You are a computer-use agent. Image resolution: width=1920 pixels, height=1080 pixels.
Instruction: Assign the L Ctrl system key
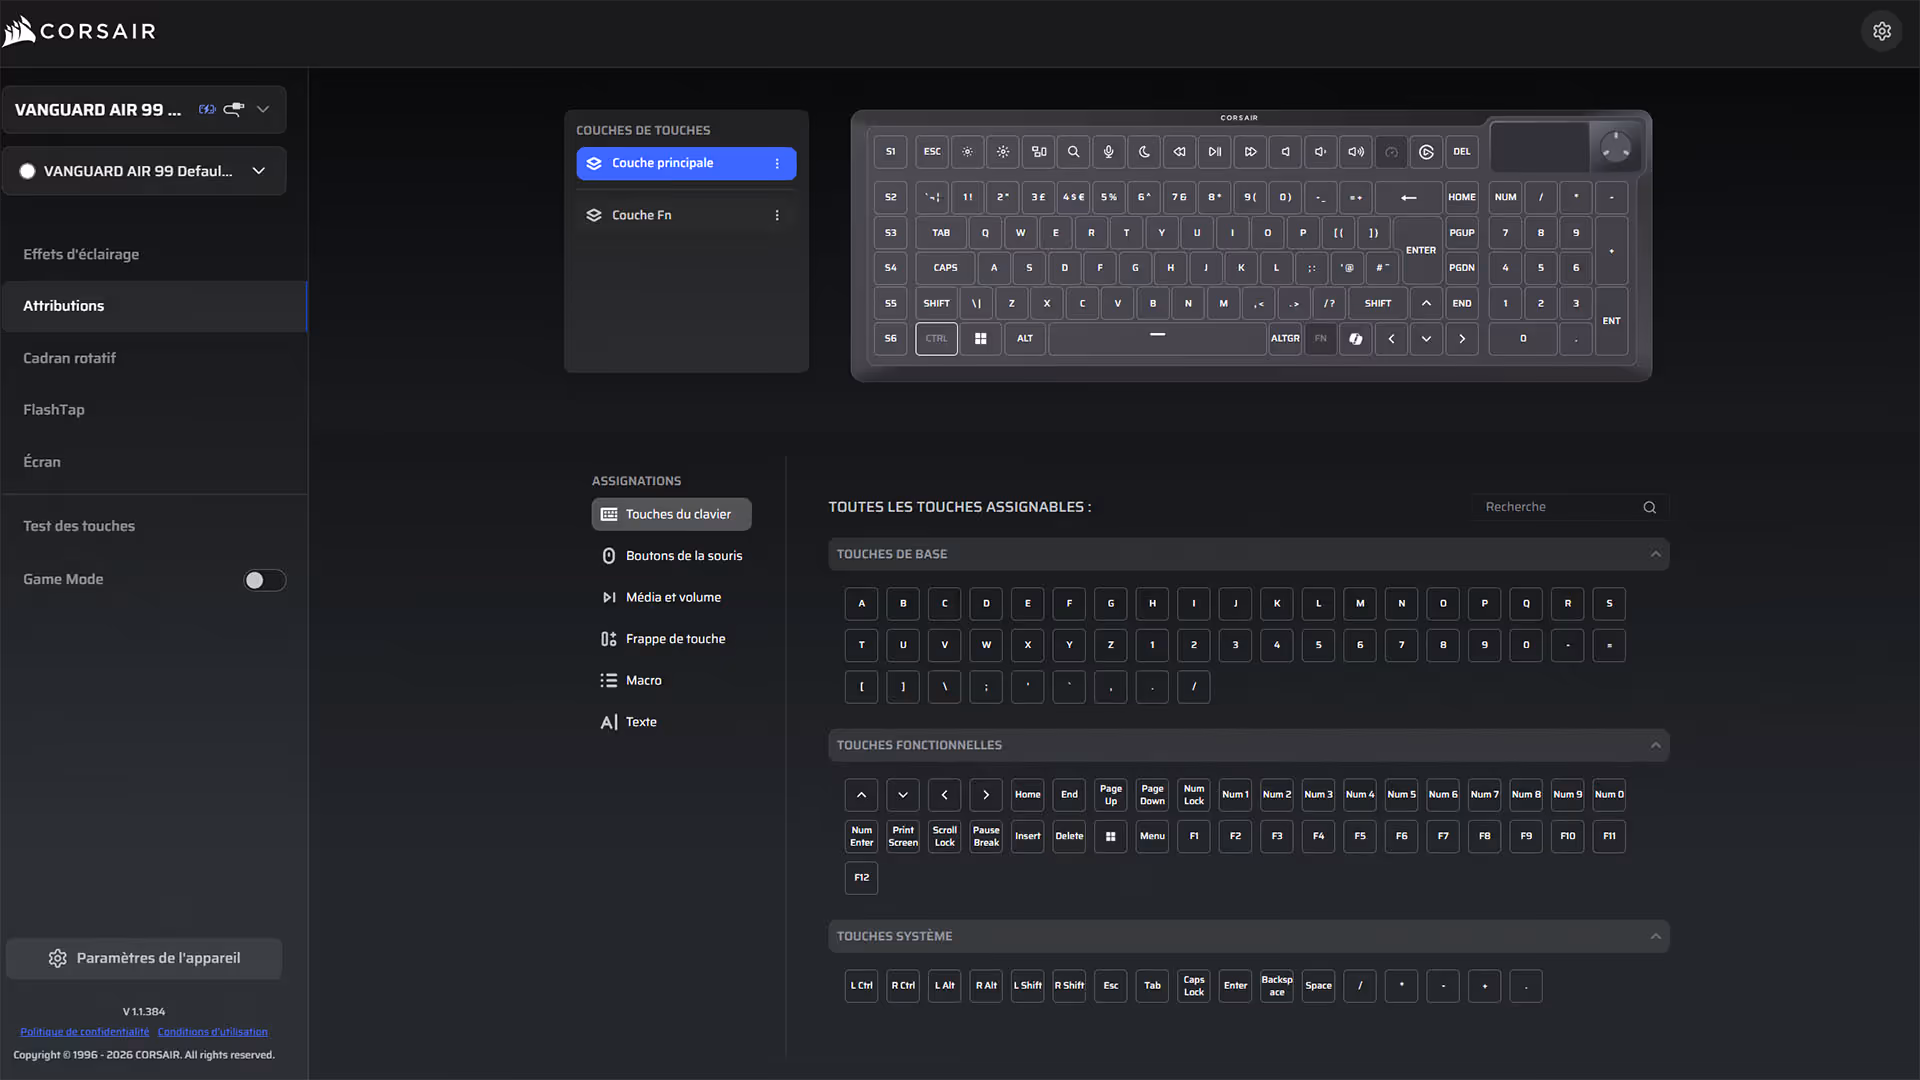(861, 986)
